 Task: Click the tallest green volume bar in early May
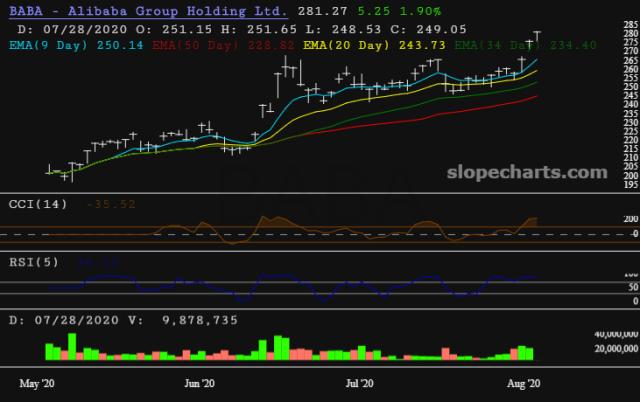[72, 346]
